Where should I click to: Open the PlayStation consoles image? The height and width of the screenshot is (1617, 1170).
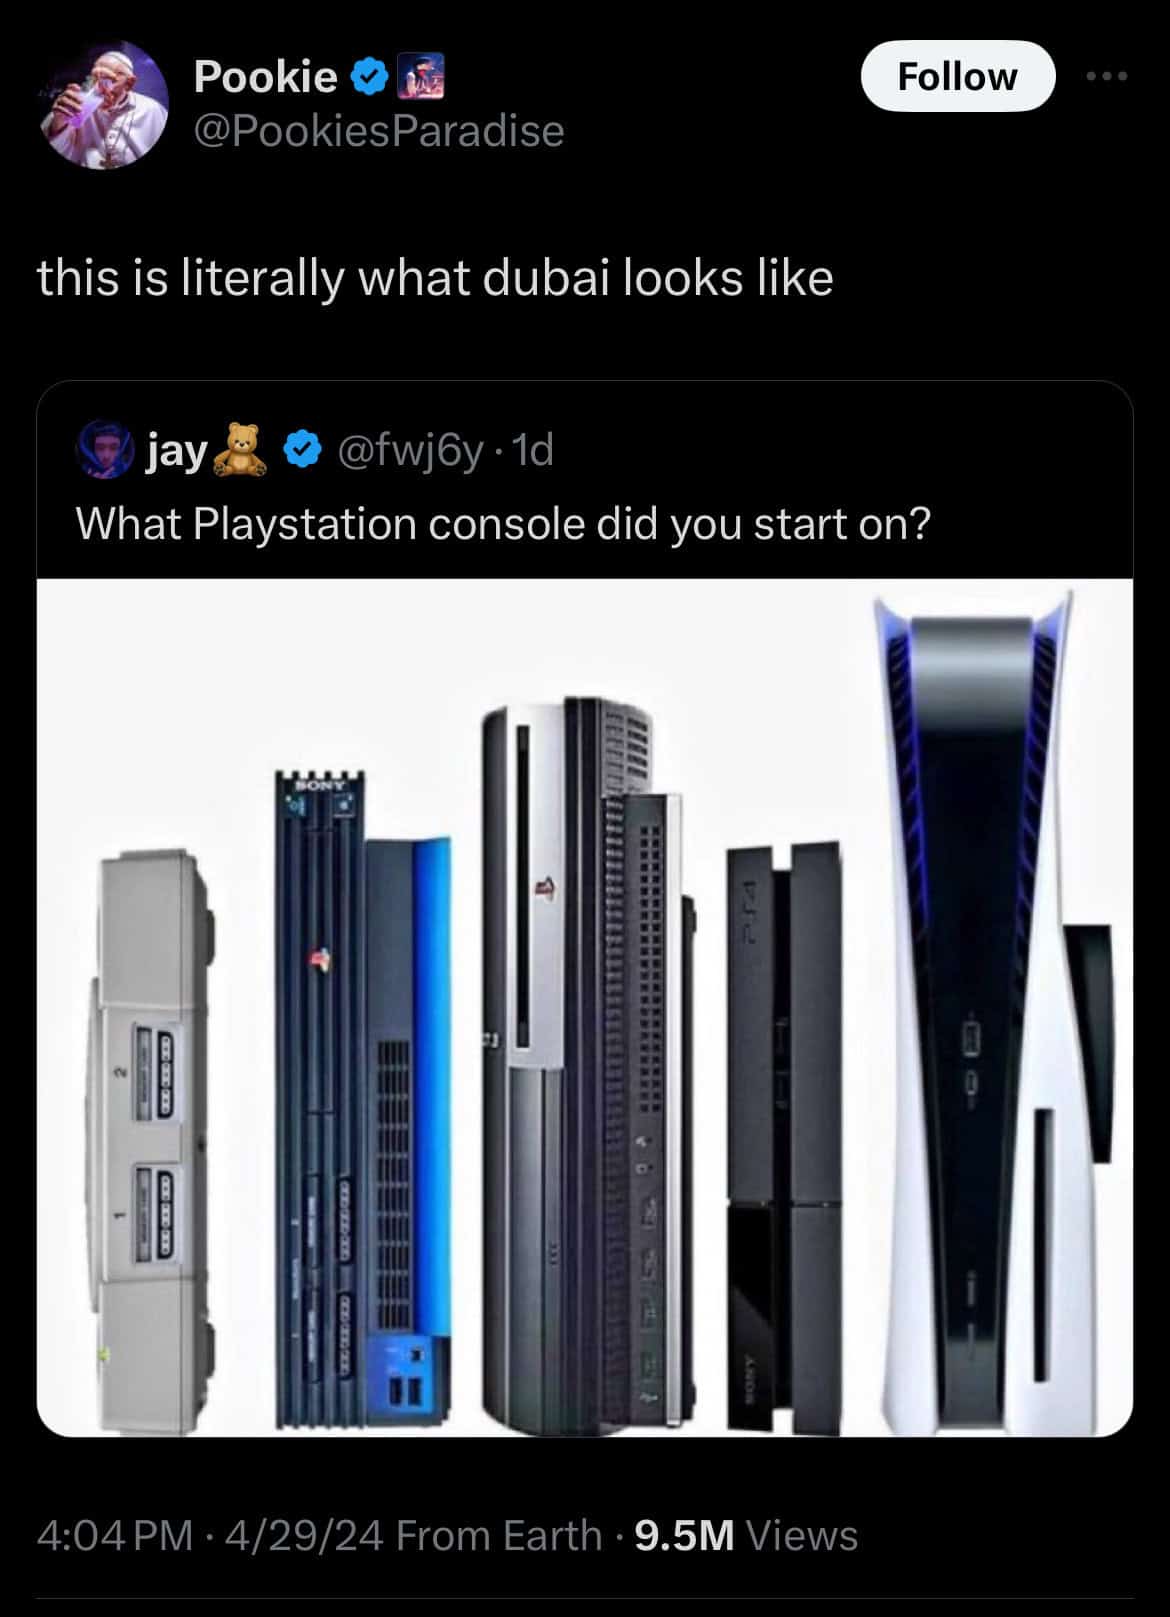(x=585, y=1007)
